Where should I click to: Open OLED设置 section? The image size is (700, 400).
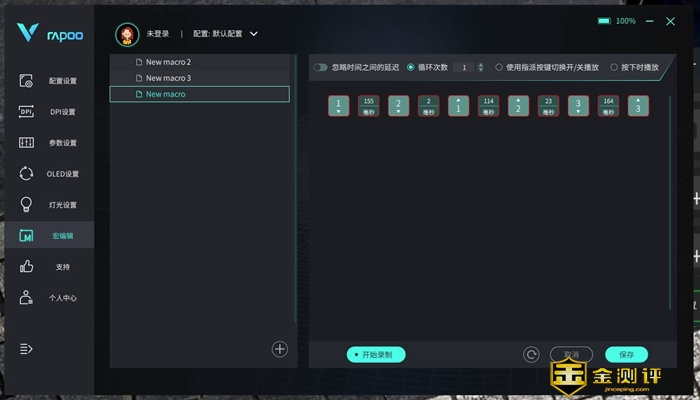click(x=48, y=174)
